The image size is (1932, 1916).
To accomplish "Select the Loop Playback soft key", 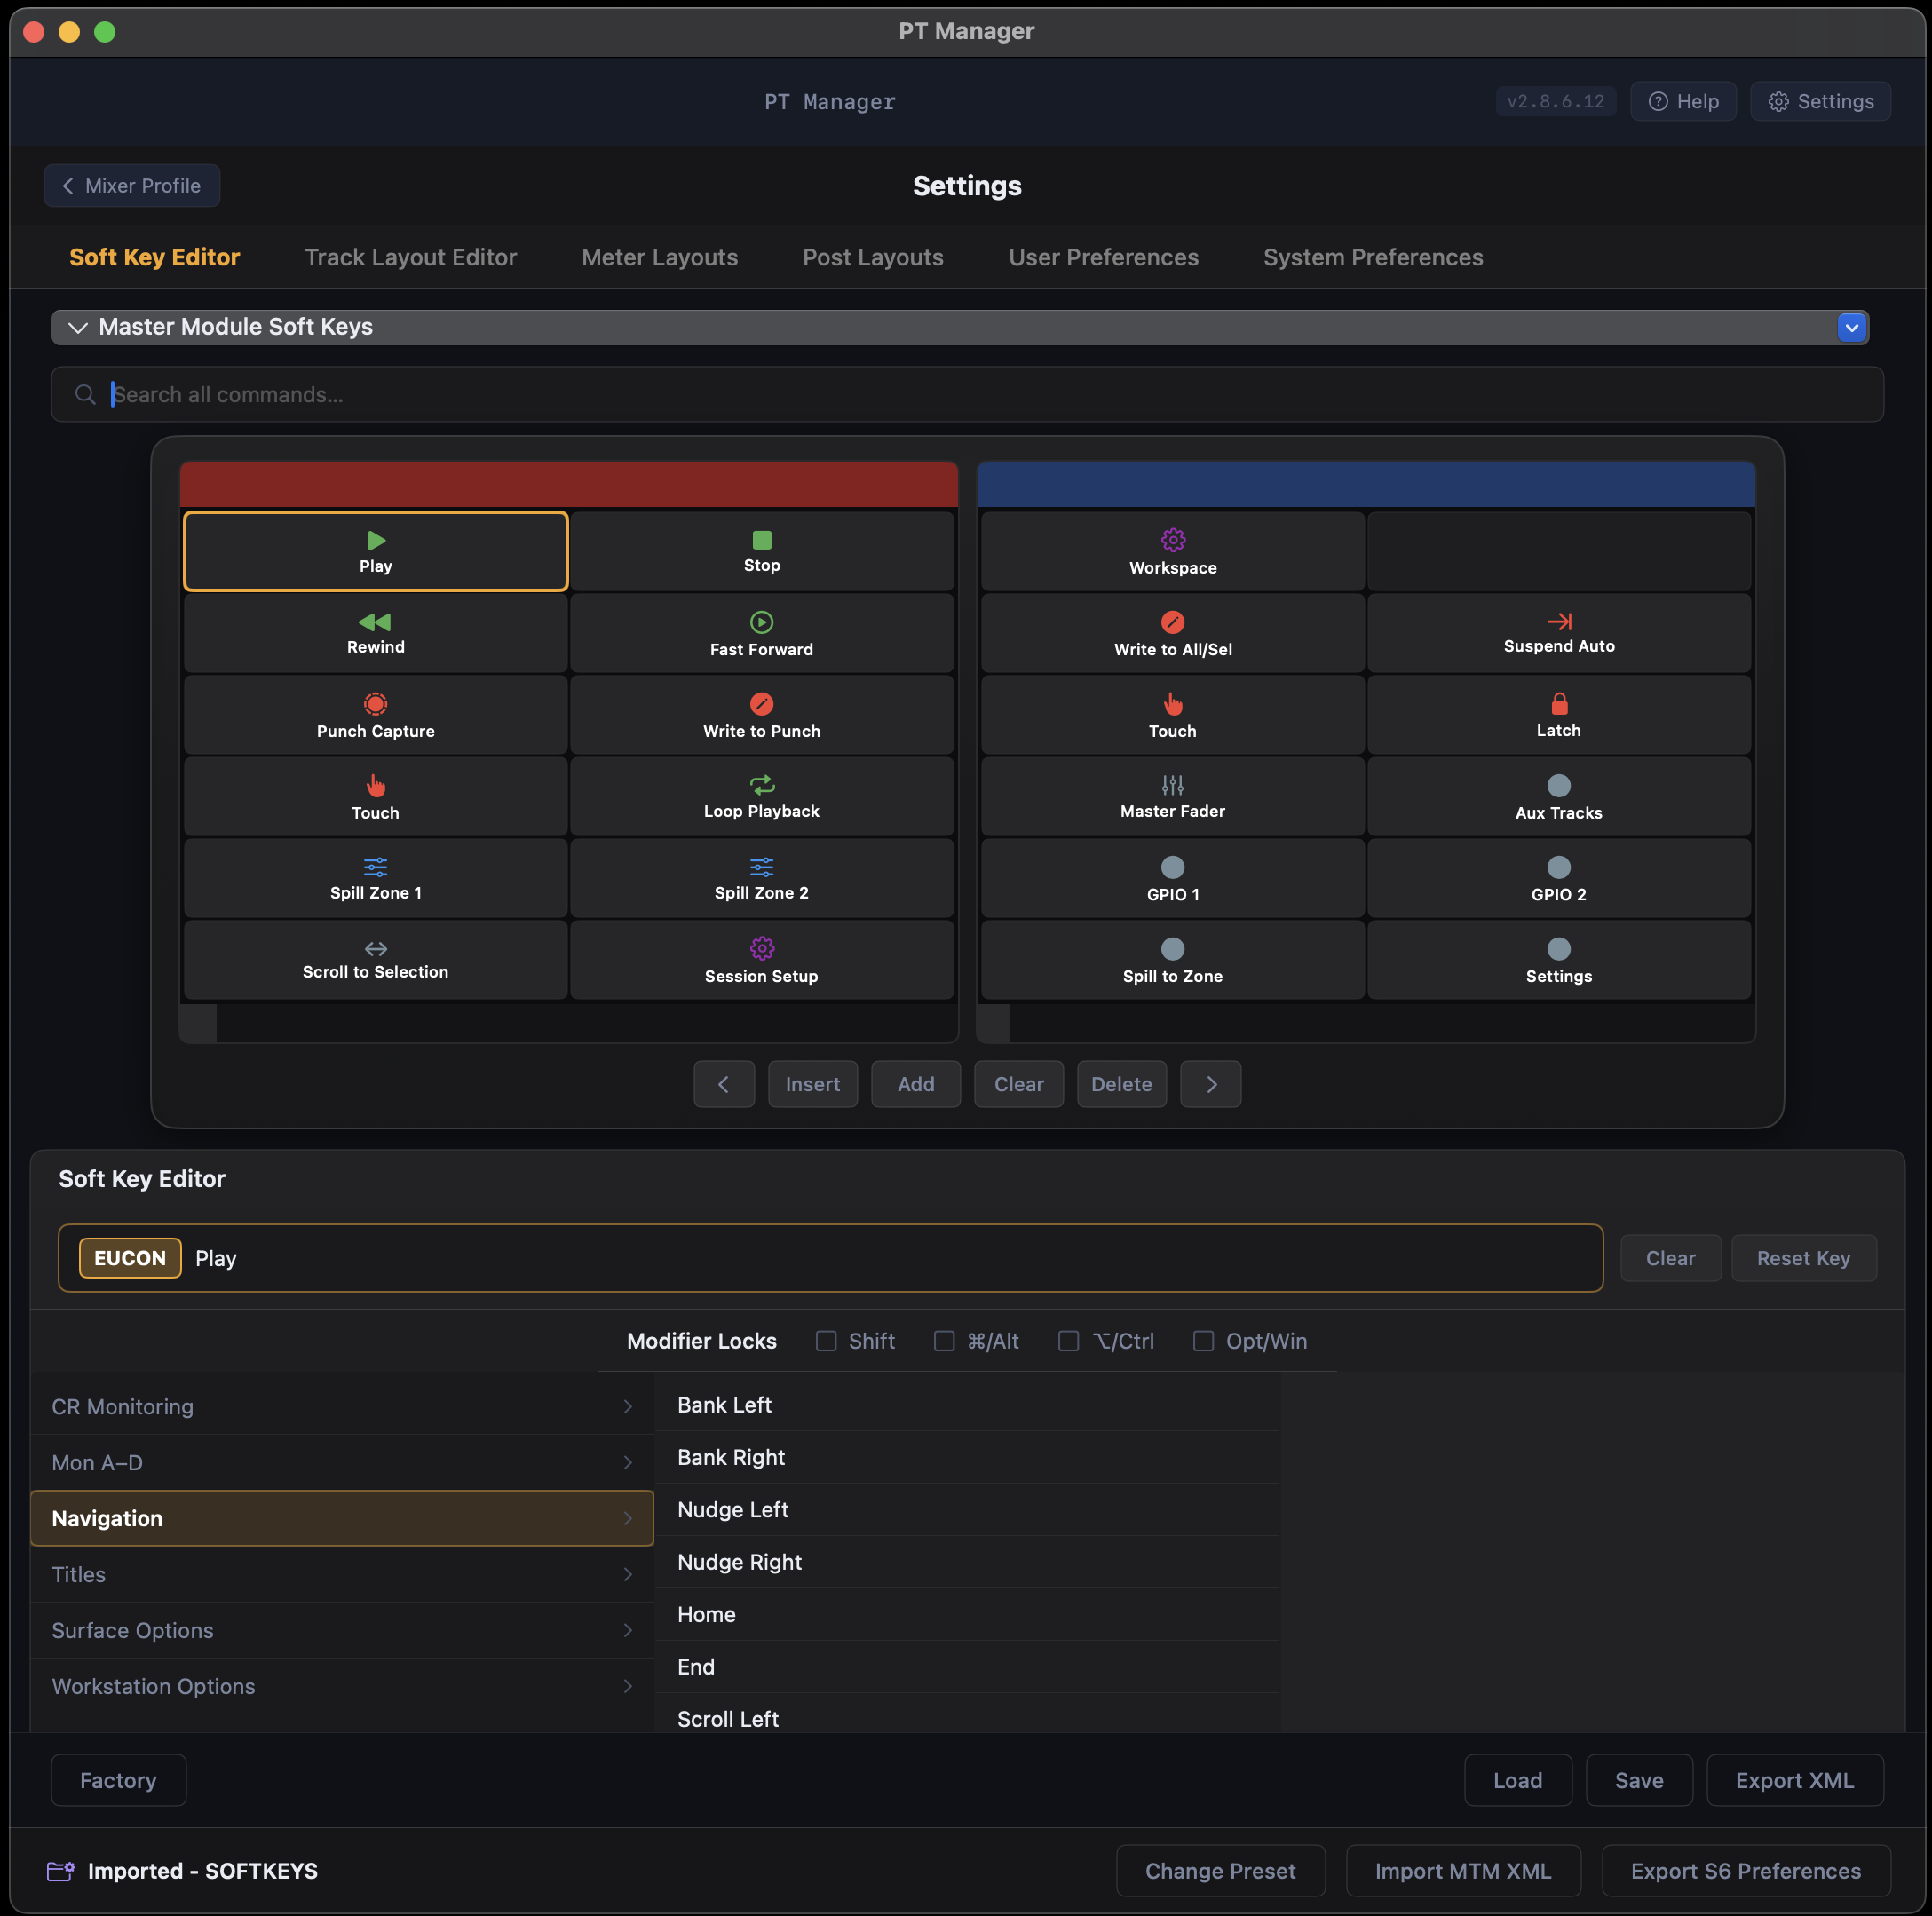I will [761, 797].
